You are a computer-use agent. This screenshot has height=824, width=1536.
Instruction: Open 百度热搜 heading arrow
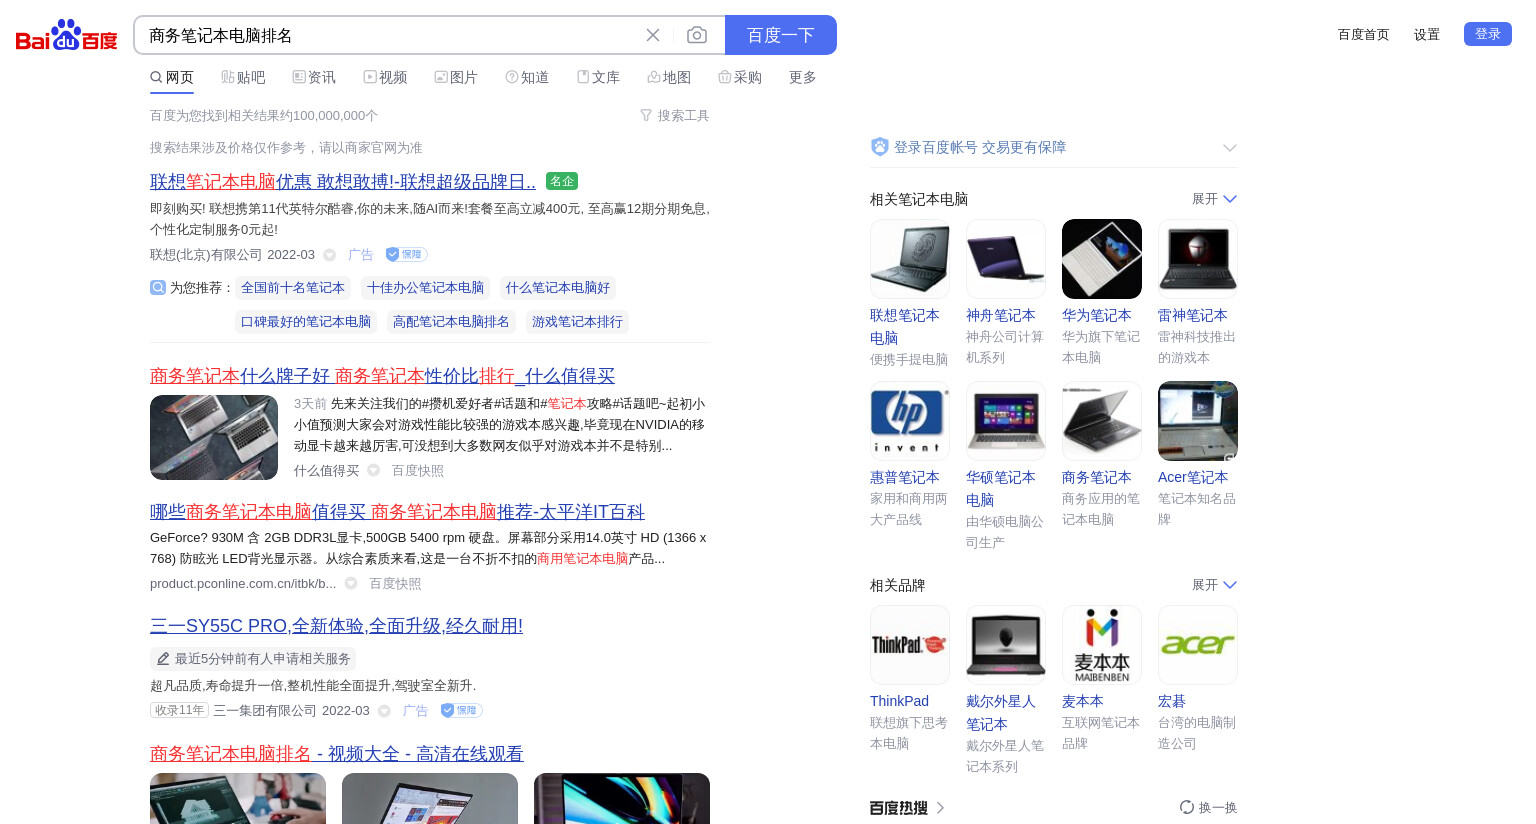(940, 808)
